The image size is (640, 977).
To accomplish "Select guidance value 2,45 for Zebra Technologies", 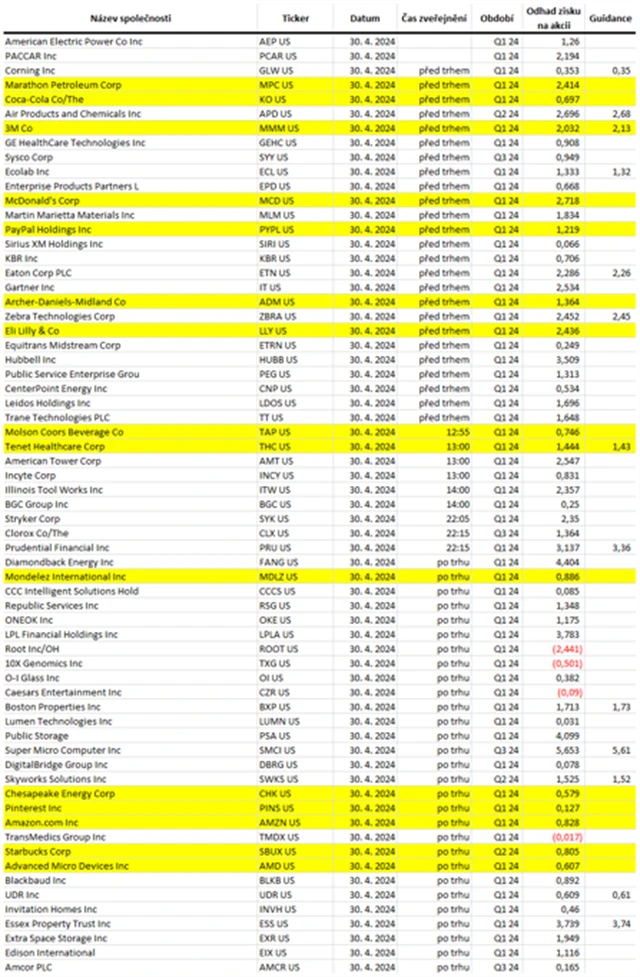I will [621, 317].
